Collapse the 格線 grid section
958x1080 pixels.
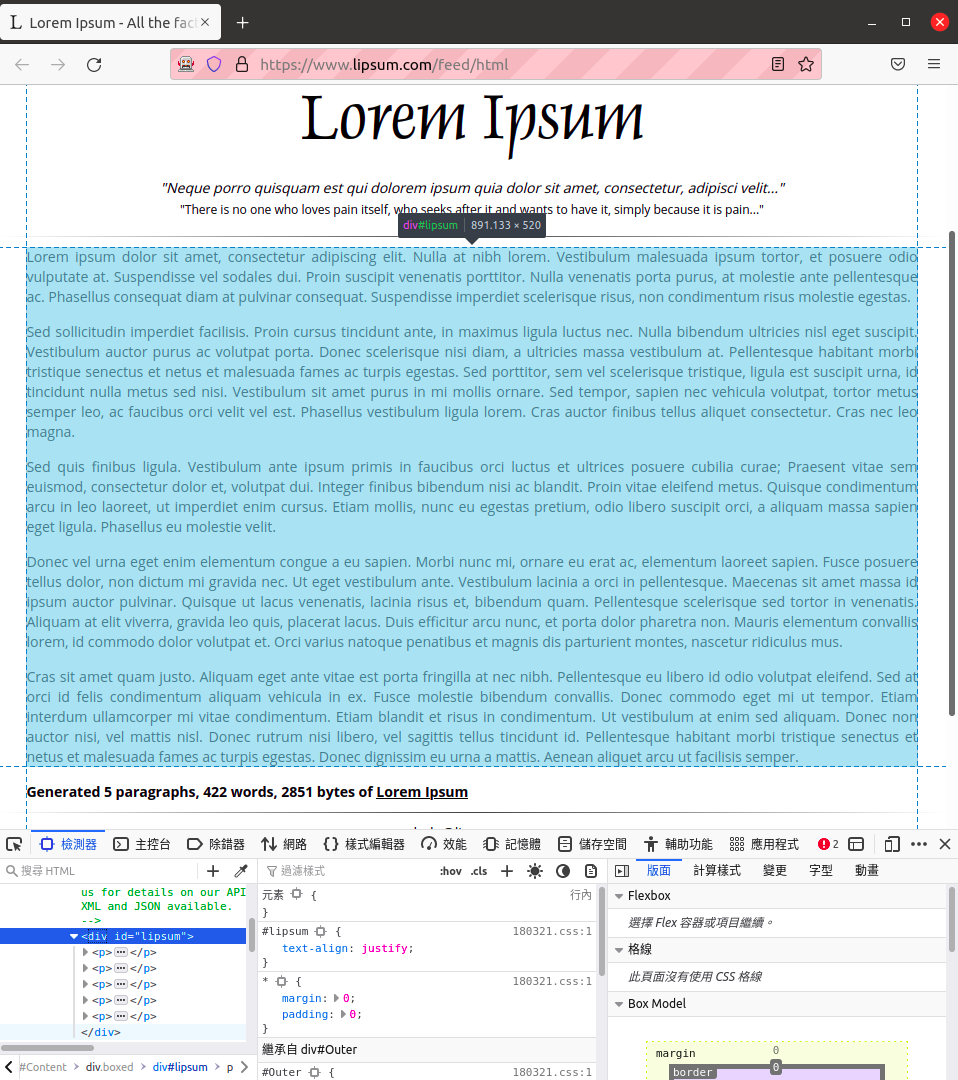(x=619, y=950)
